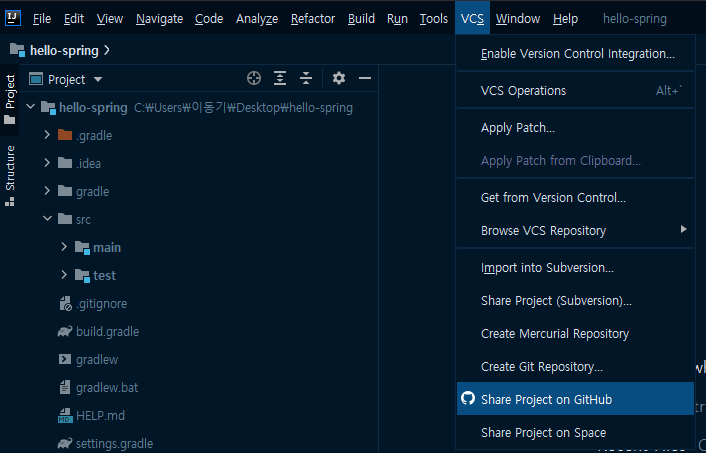
Task: Expand the .idea folder chevron
Action: [47, 163]
